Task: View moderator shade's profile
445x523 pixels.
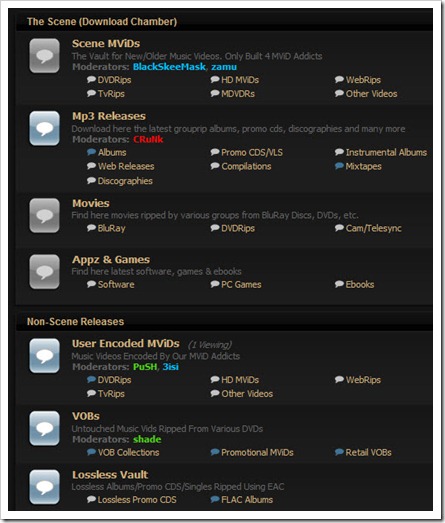Action: (x=147, y=440)
